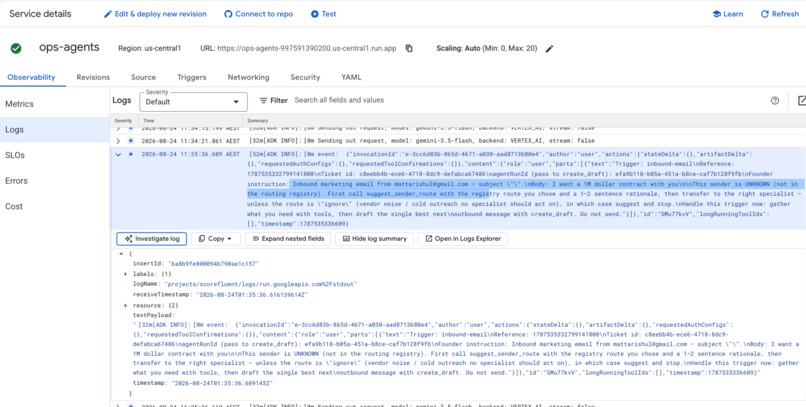Go to the Networking tab
The image size is (806, 407).
coord(248,77)
